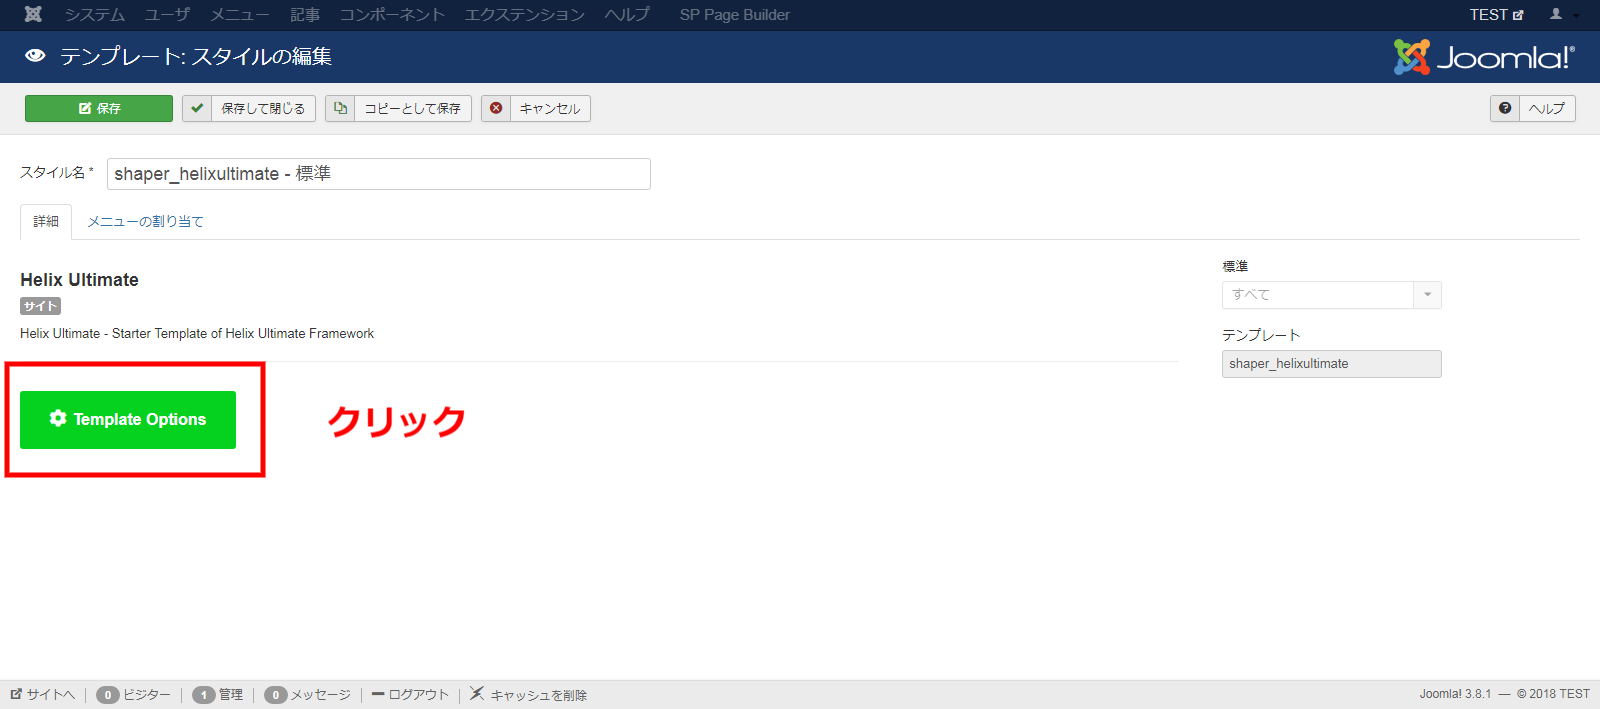This screenshot has width=1600, height=709.
Task: Click the message count badge in the footer
Action: (x=276, y=695)
